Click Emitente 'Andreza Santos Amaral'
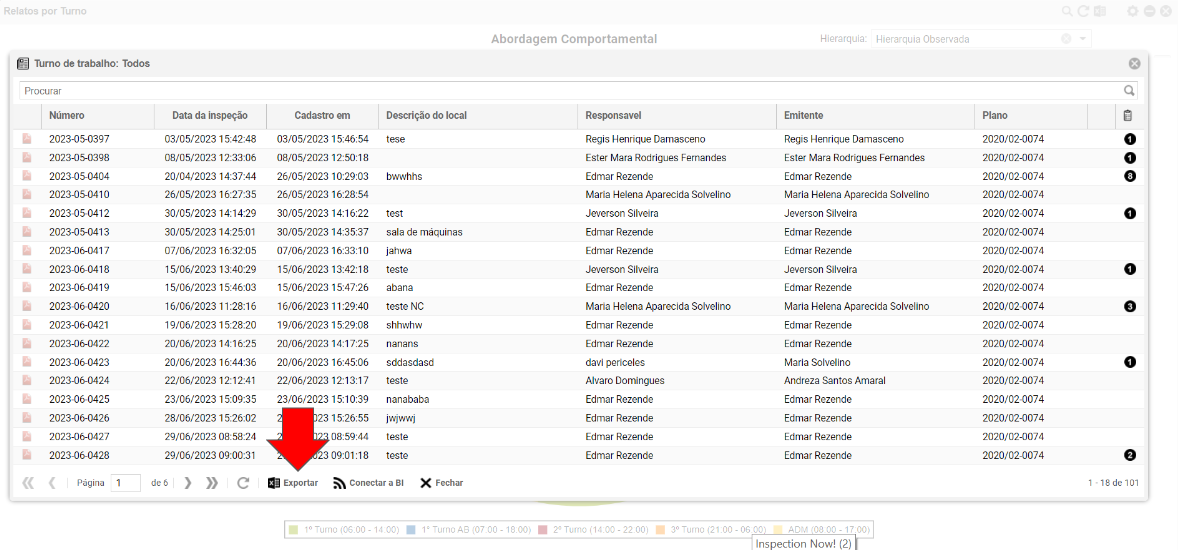 [835, 381]
